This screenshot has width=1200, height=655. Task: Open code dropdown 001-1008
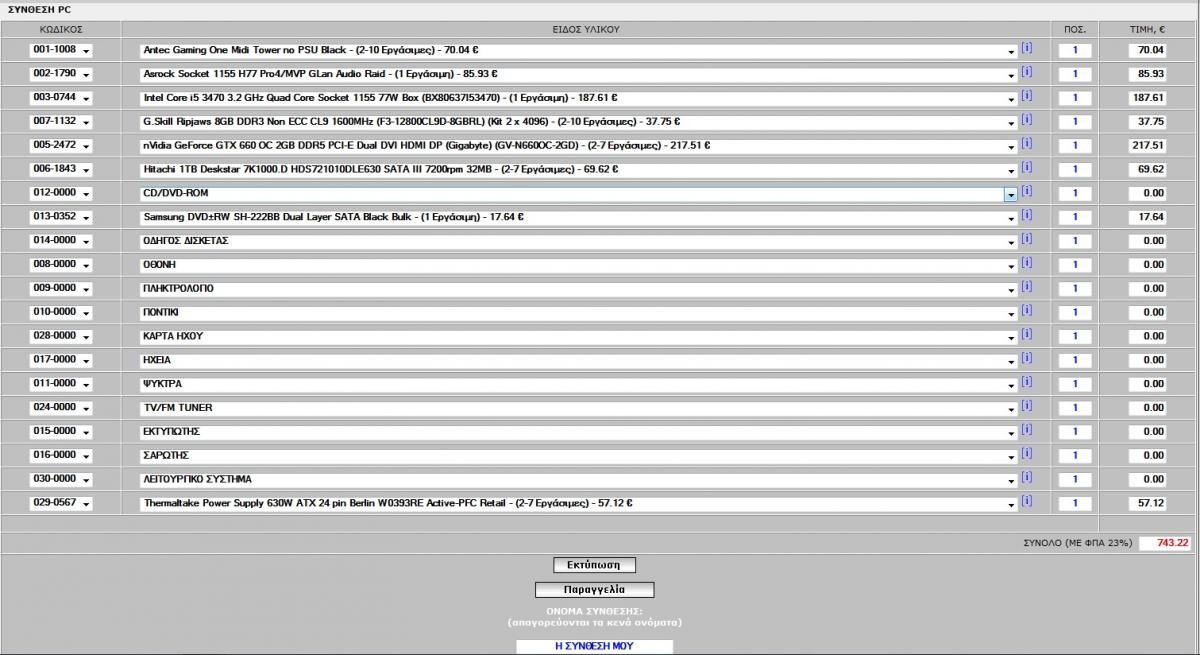61,50
